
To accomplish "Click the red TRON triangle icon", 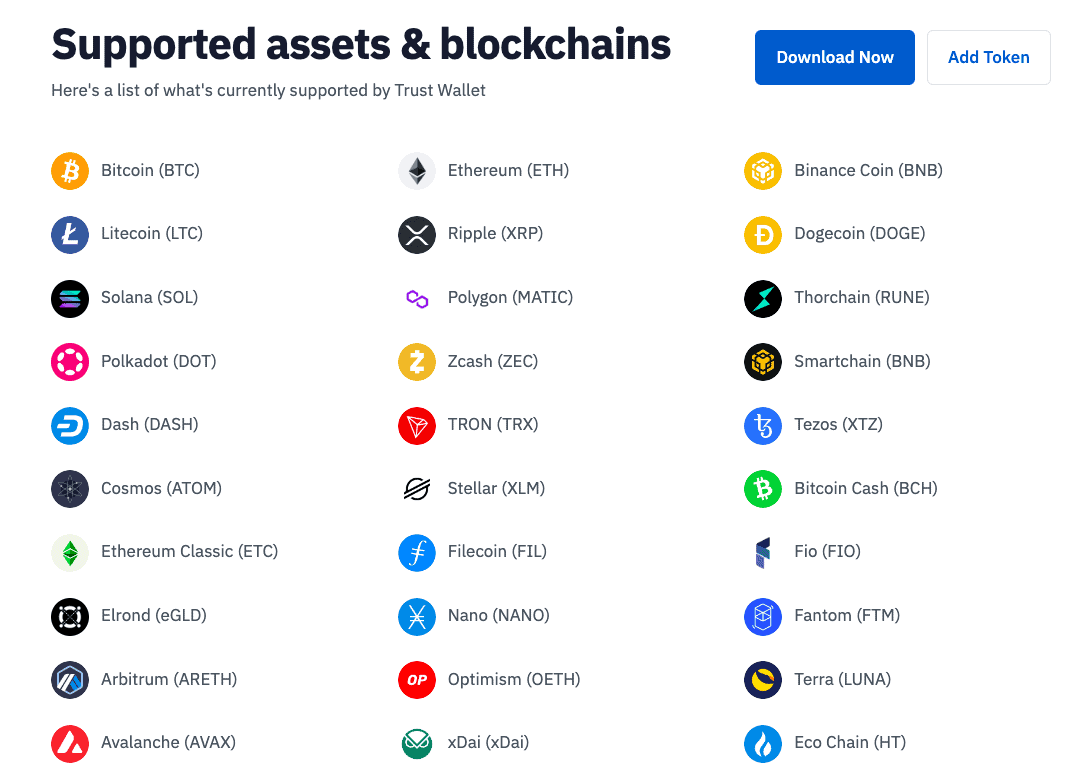I will click(417, 426).
